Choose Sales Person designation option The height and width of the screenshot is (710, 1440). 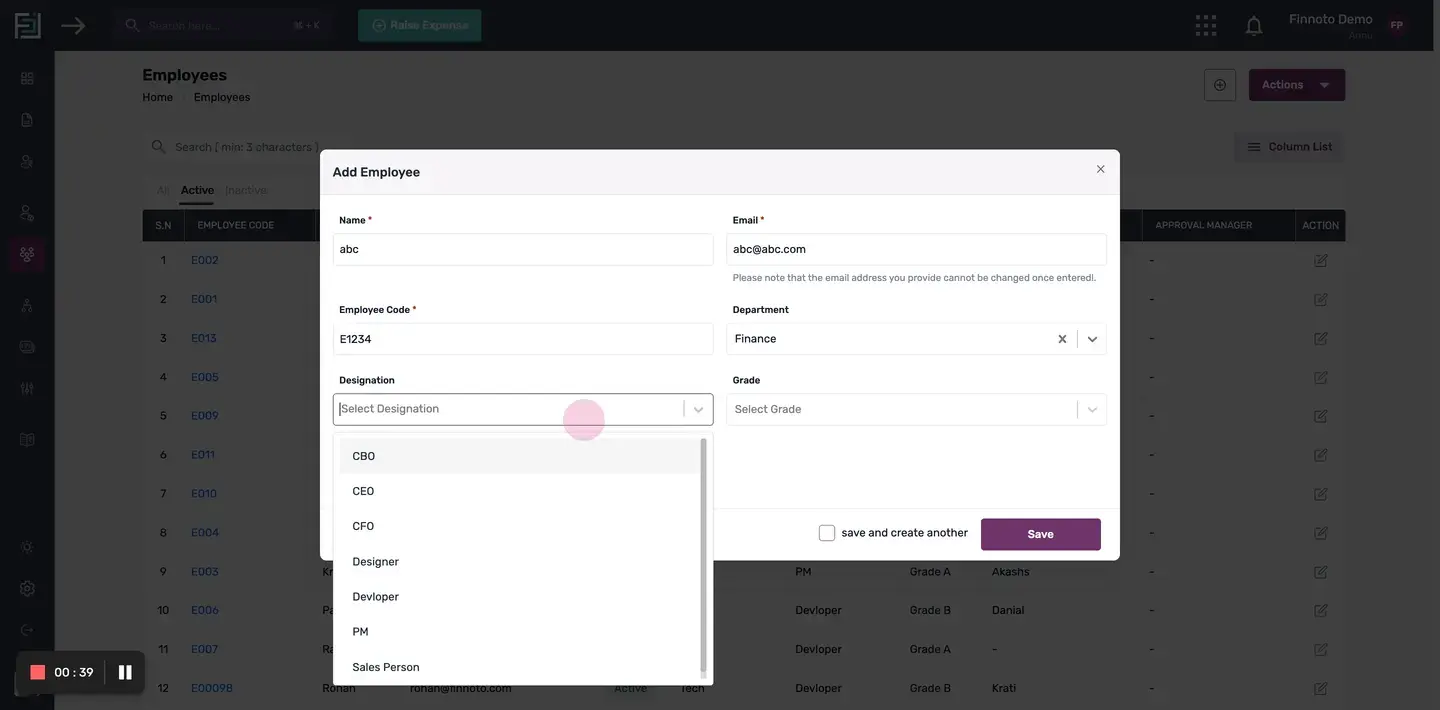[x=520, y=667]
